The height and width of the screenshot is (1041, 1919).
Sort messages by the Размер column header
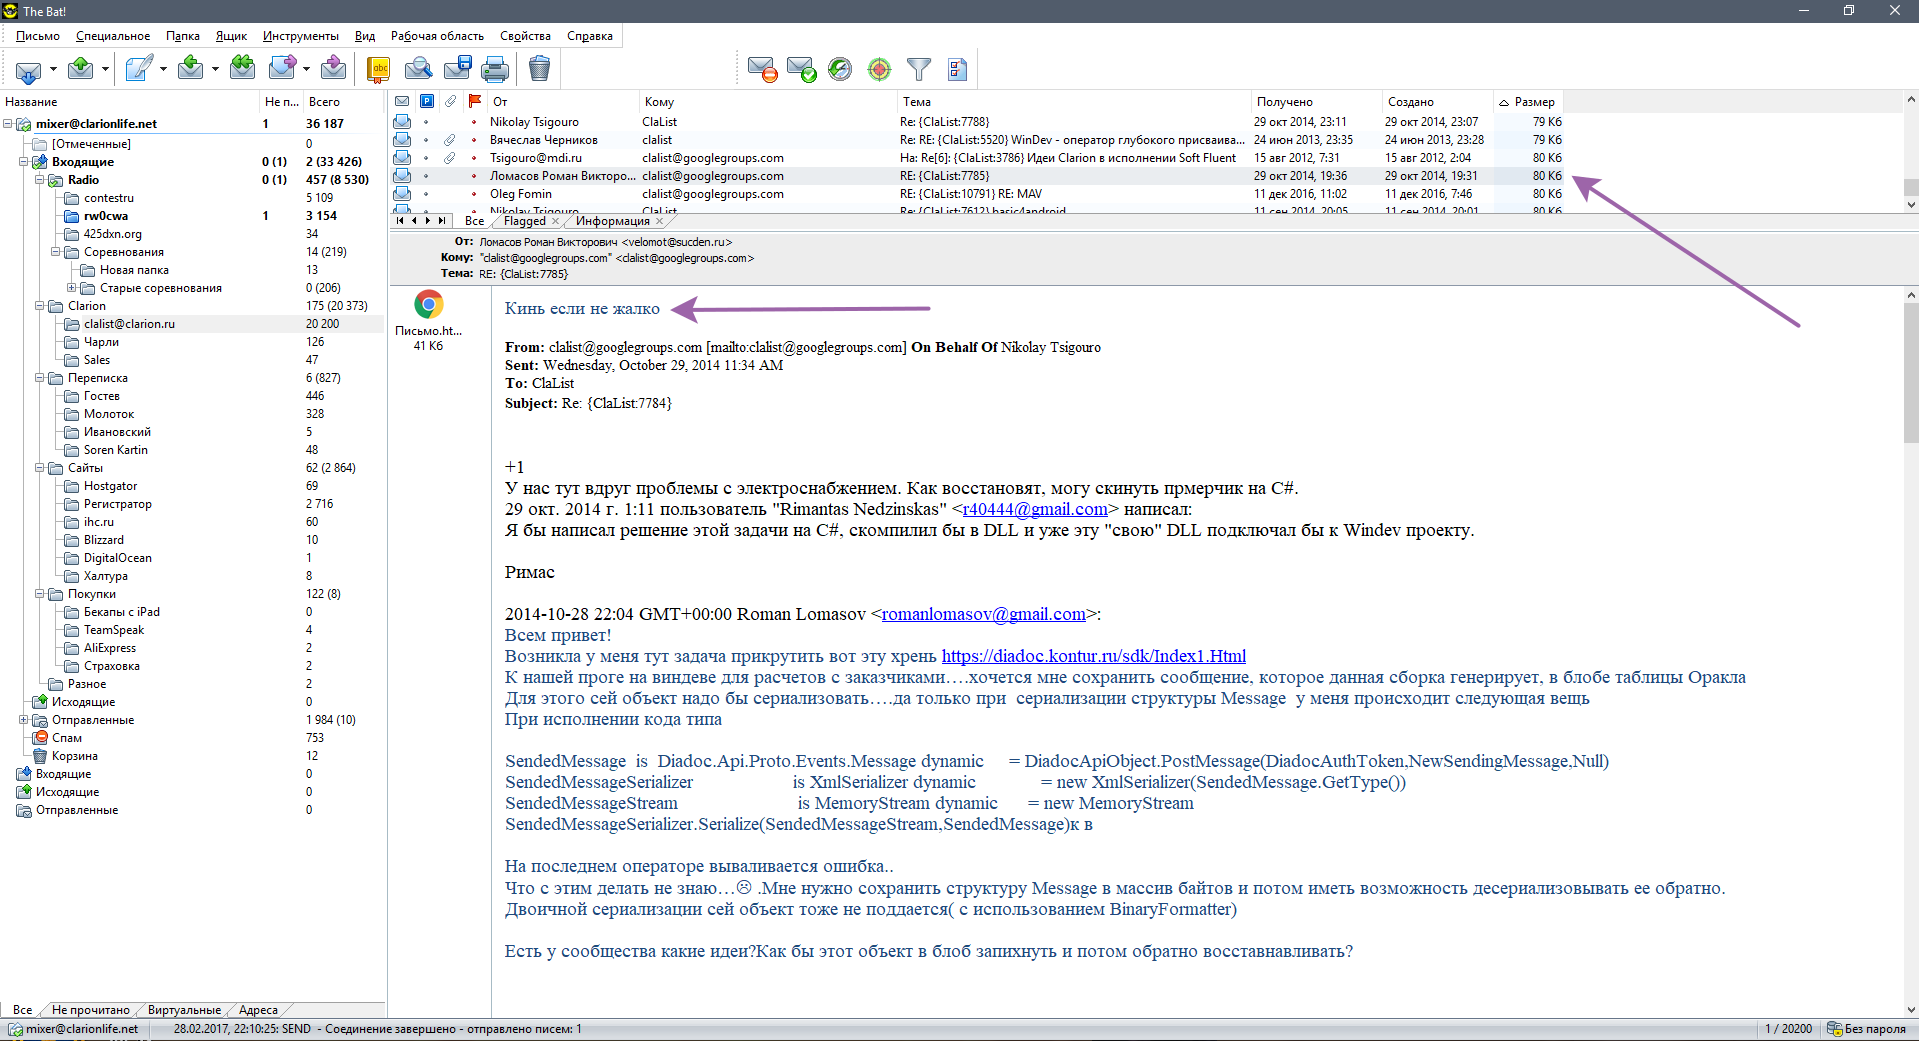pos(1534,102)
